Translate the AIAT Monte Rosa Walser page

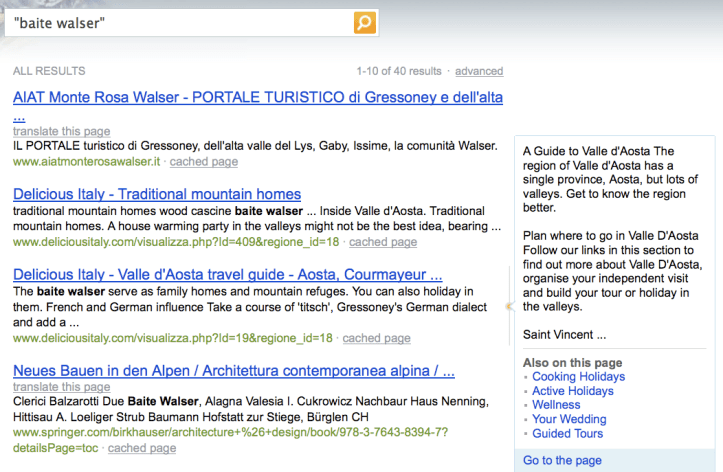coord(61,131)
